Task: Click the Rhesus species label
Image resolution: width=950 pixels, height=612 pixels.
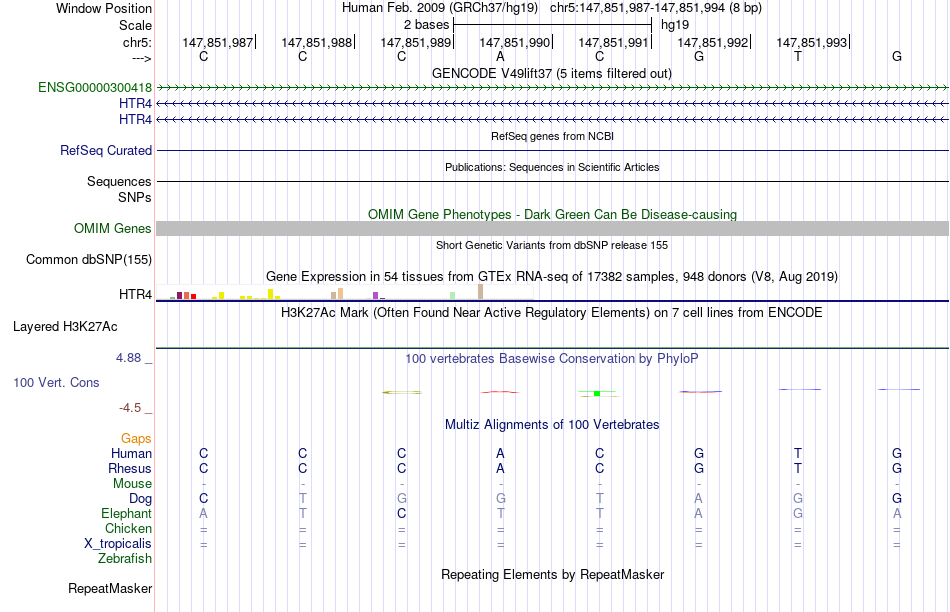Action: [130, 468]
